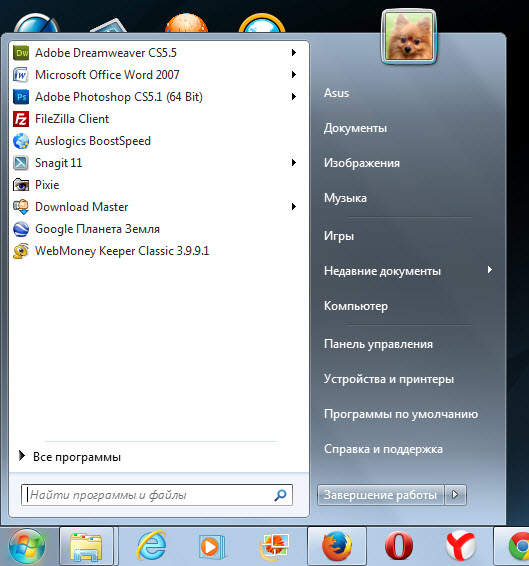Image resolution: width=529 pixels, height=566 pixels.
Task: Open Windows Explorer folder taskbar icon
Action: pyautogui.click(x=86, y=546)
